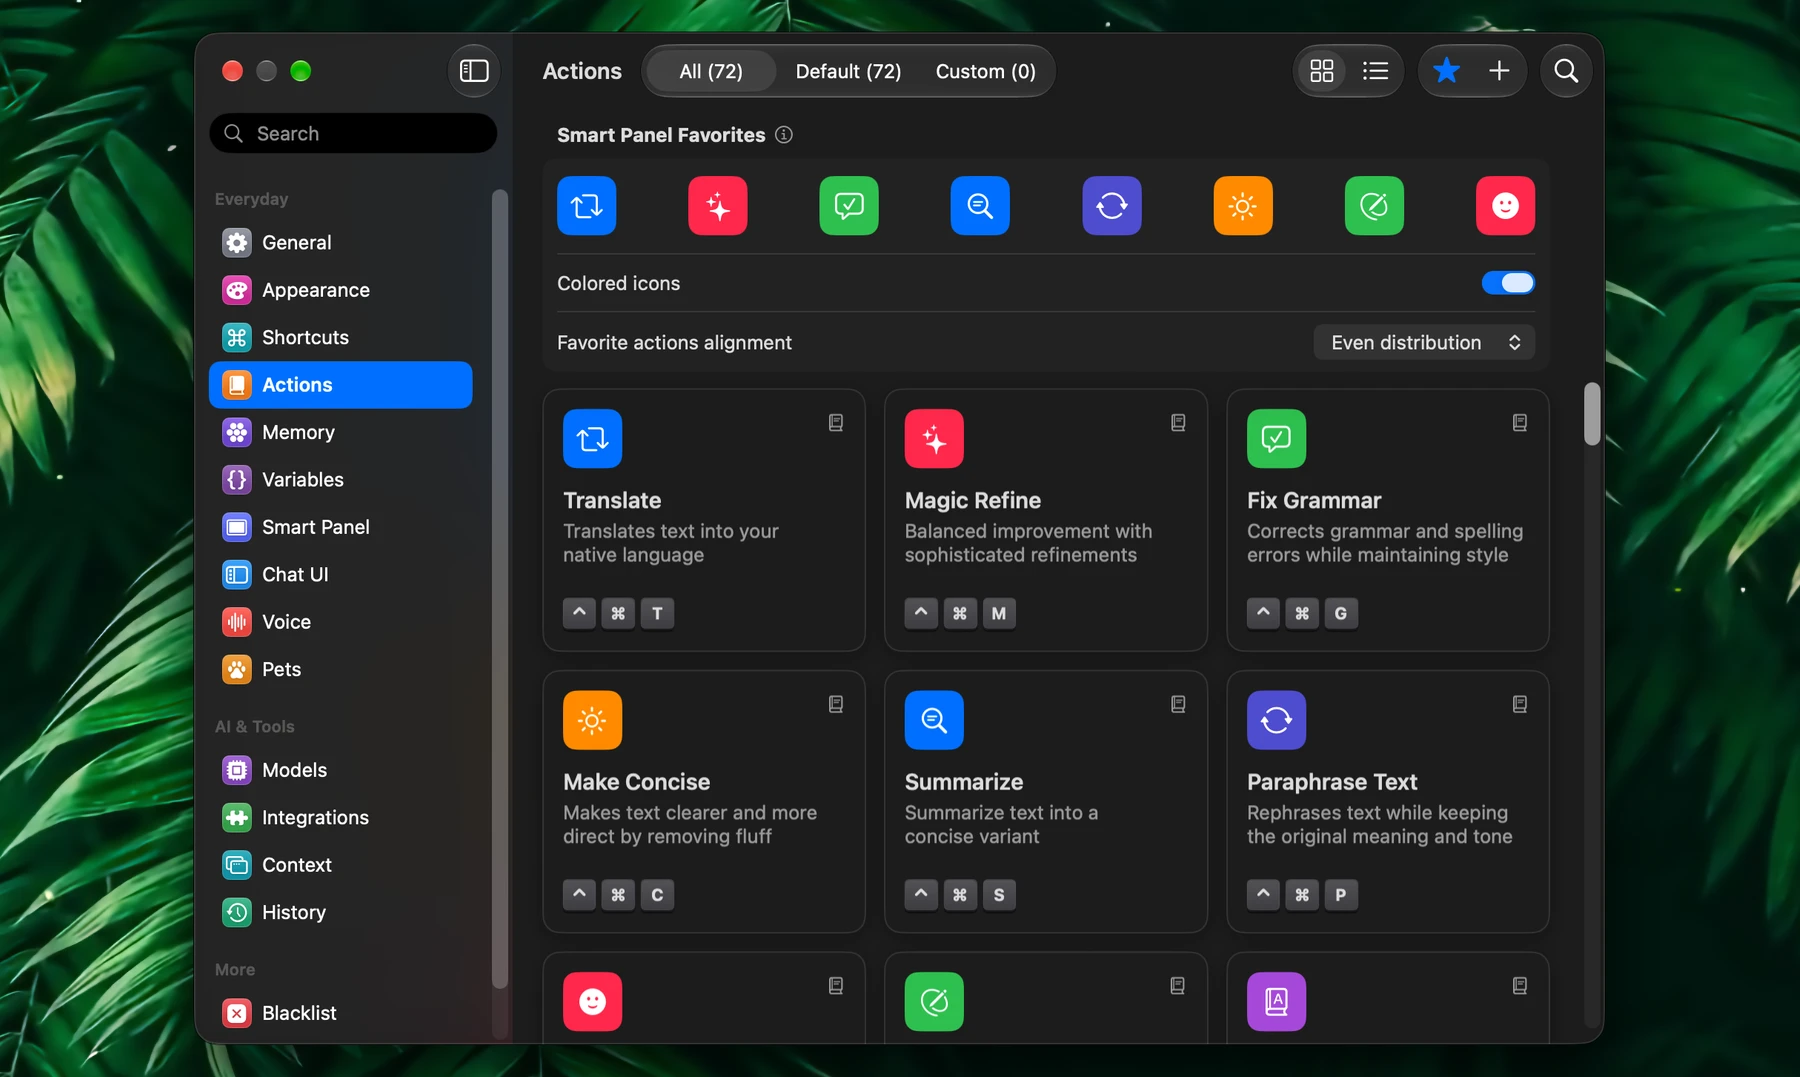Add a new action with plus icon

point(1498,71)
